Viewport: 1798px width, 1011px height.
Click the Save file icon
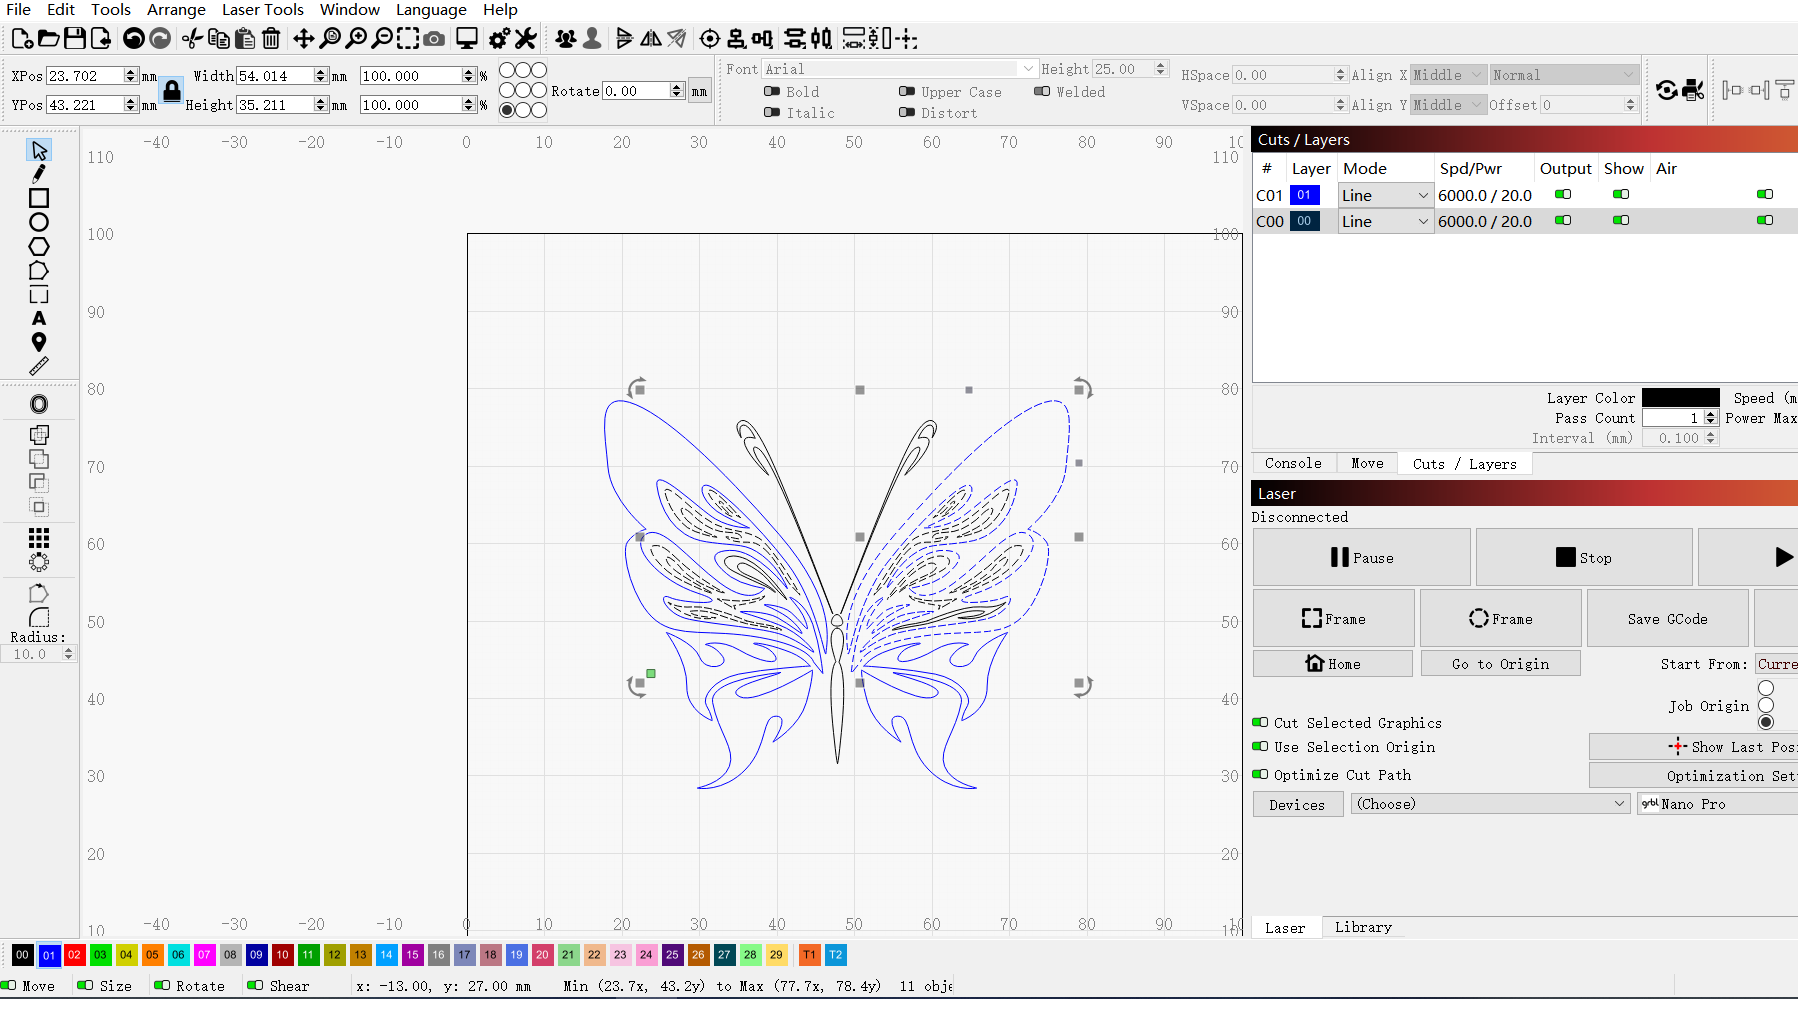click(x=75, y=39)
